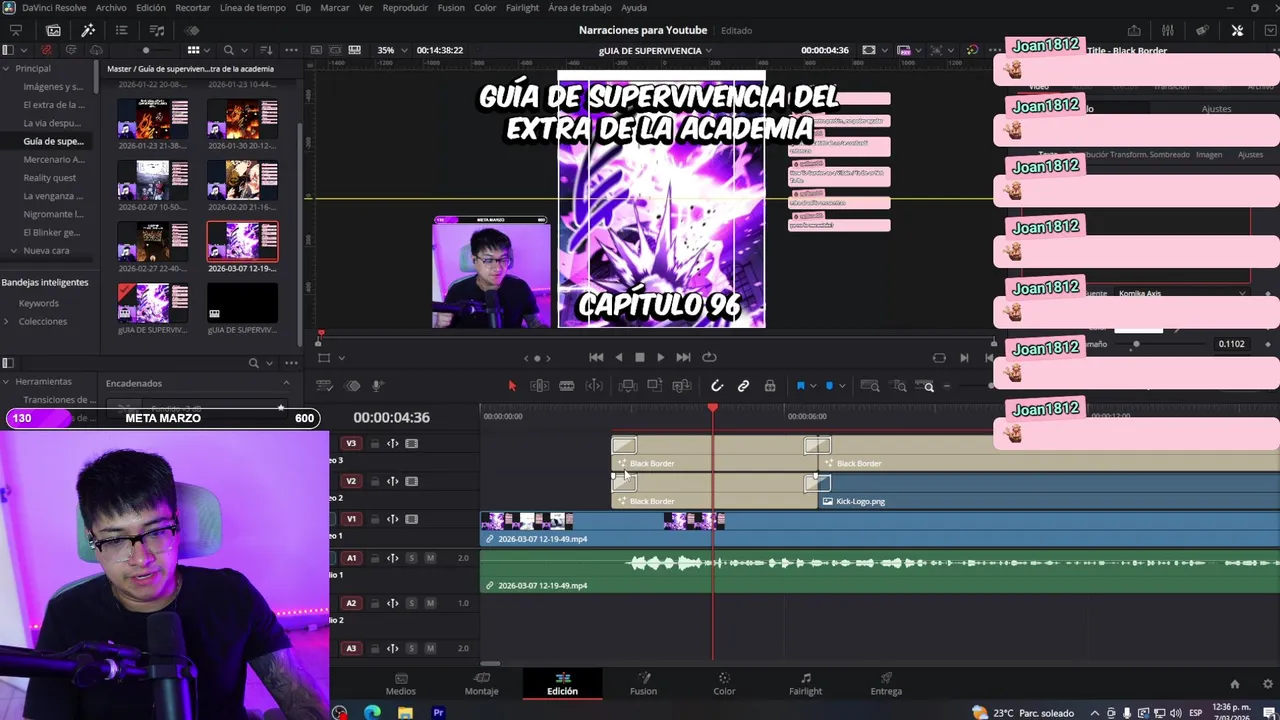Switch to the Color page

[724, 684]
